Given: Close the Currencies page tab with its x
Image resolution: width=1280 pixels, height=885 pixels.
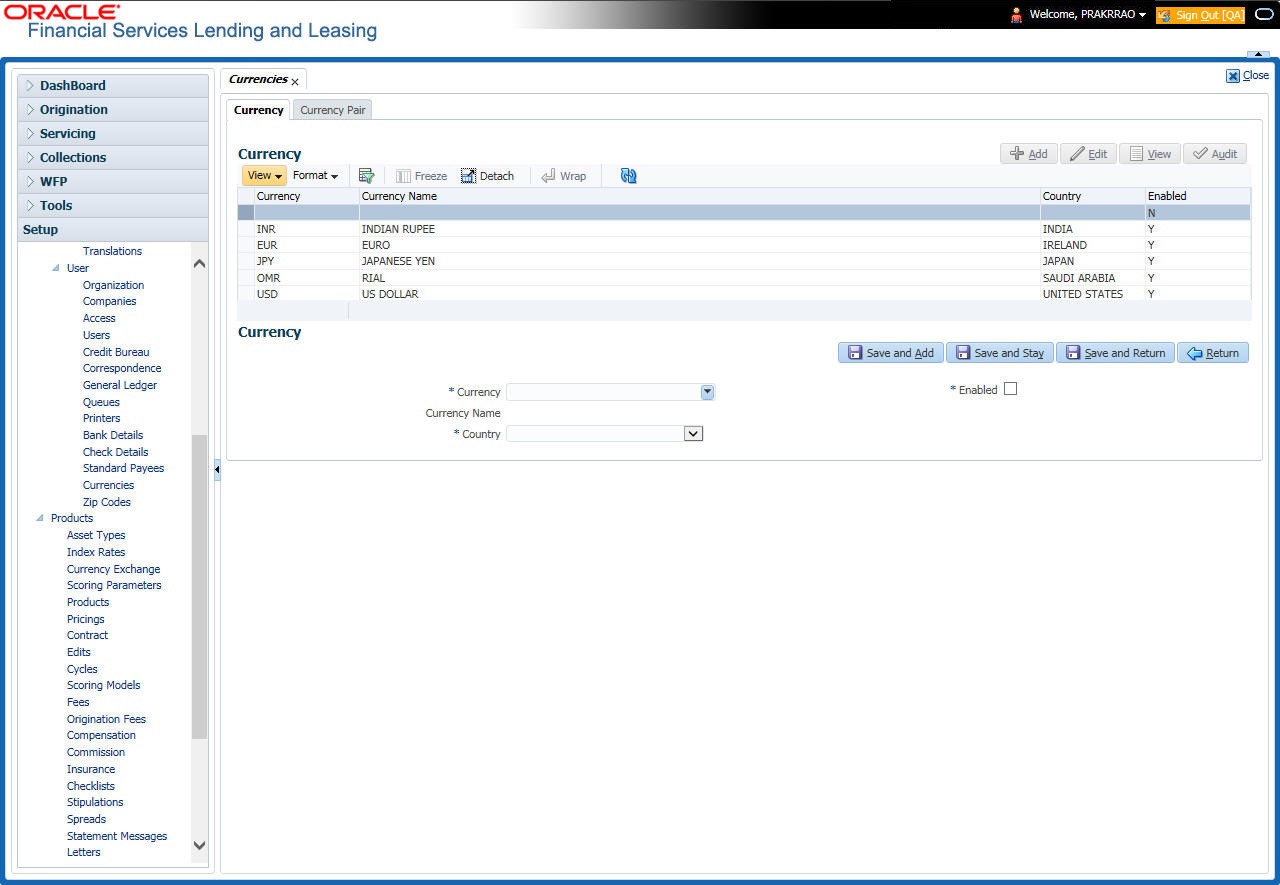Looking at the screenshot, I should click(295, 81).
